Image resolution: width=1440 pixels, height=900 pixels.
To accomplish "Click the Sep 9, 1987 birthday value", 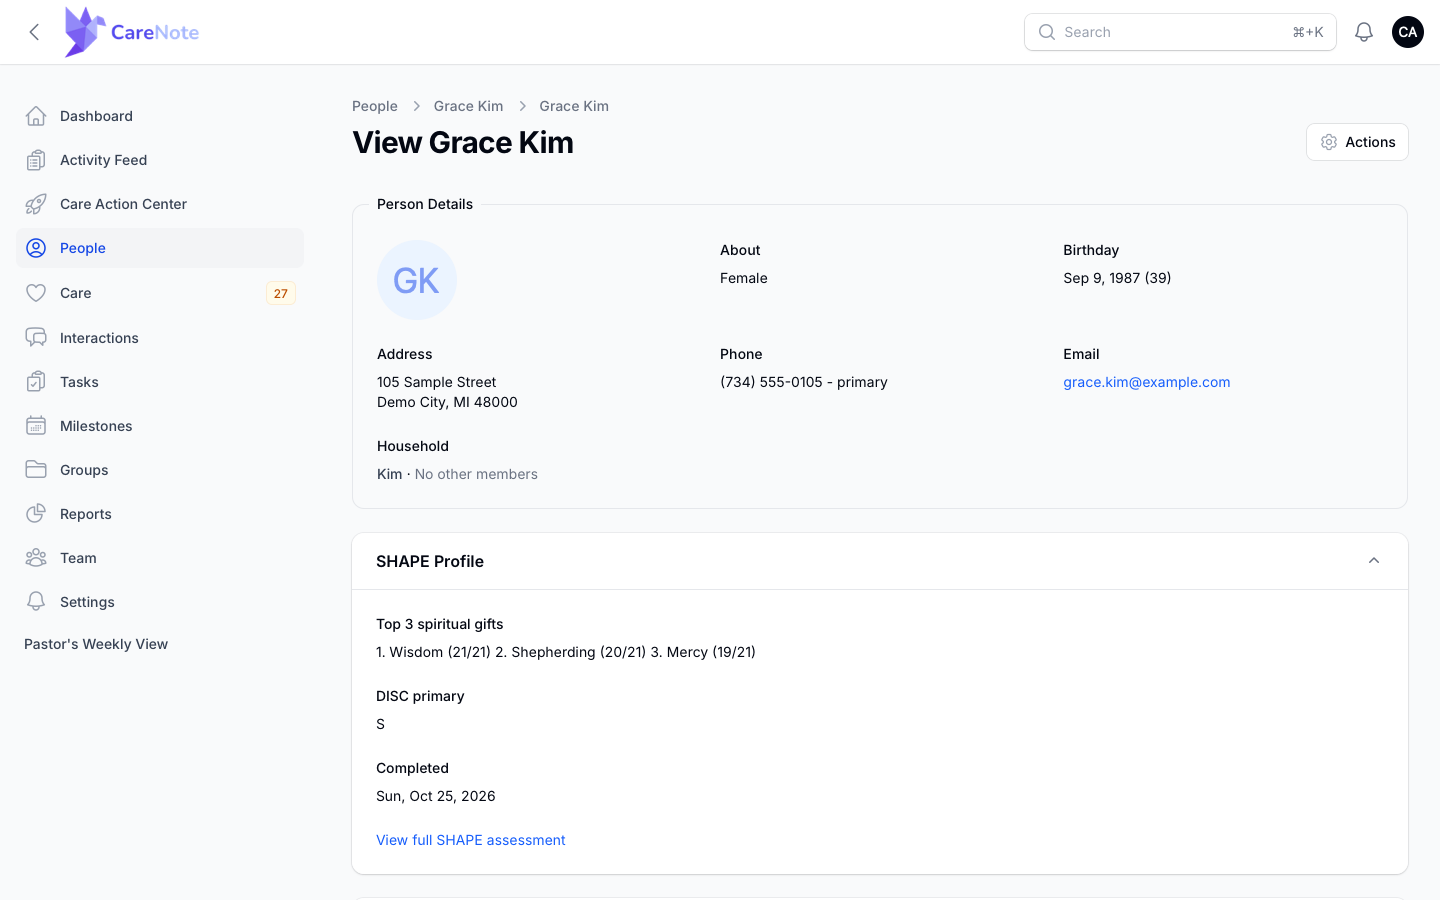I will [1117, 278].
